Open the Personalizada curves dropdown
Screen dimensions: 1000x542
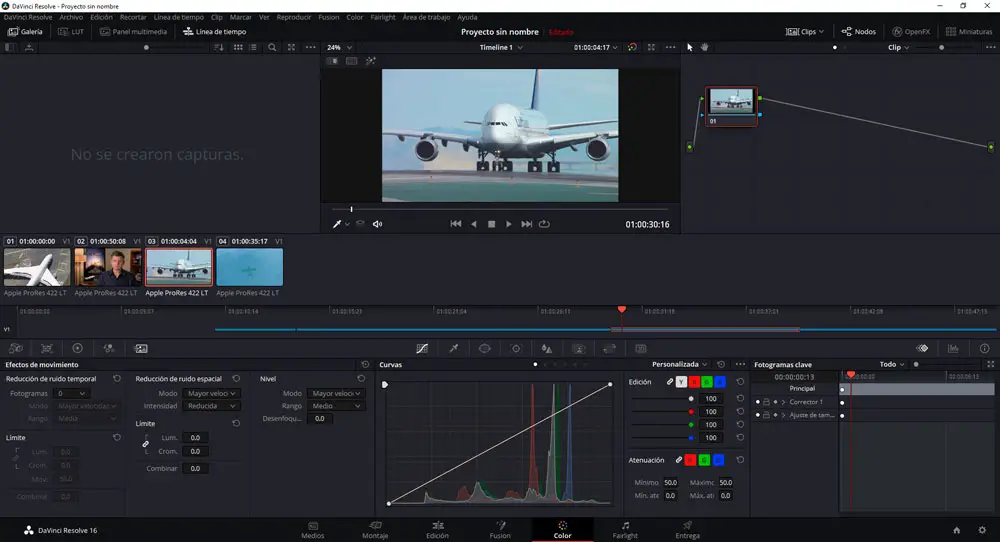(x=679, y=365)
